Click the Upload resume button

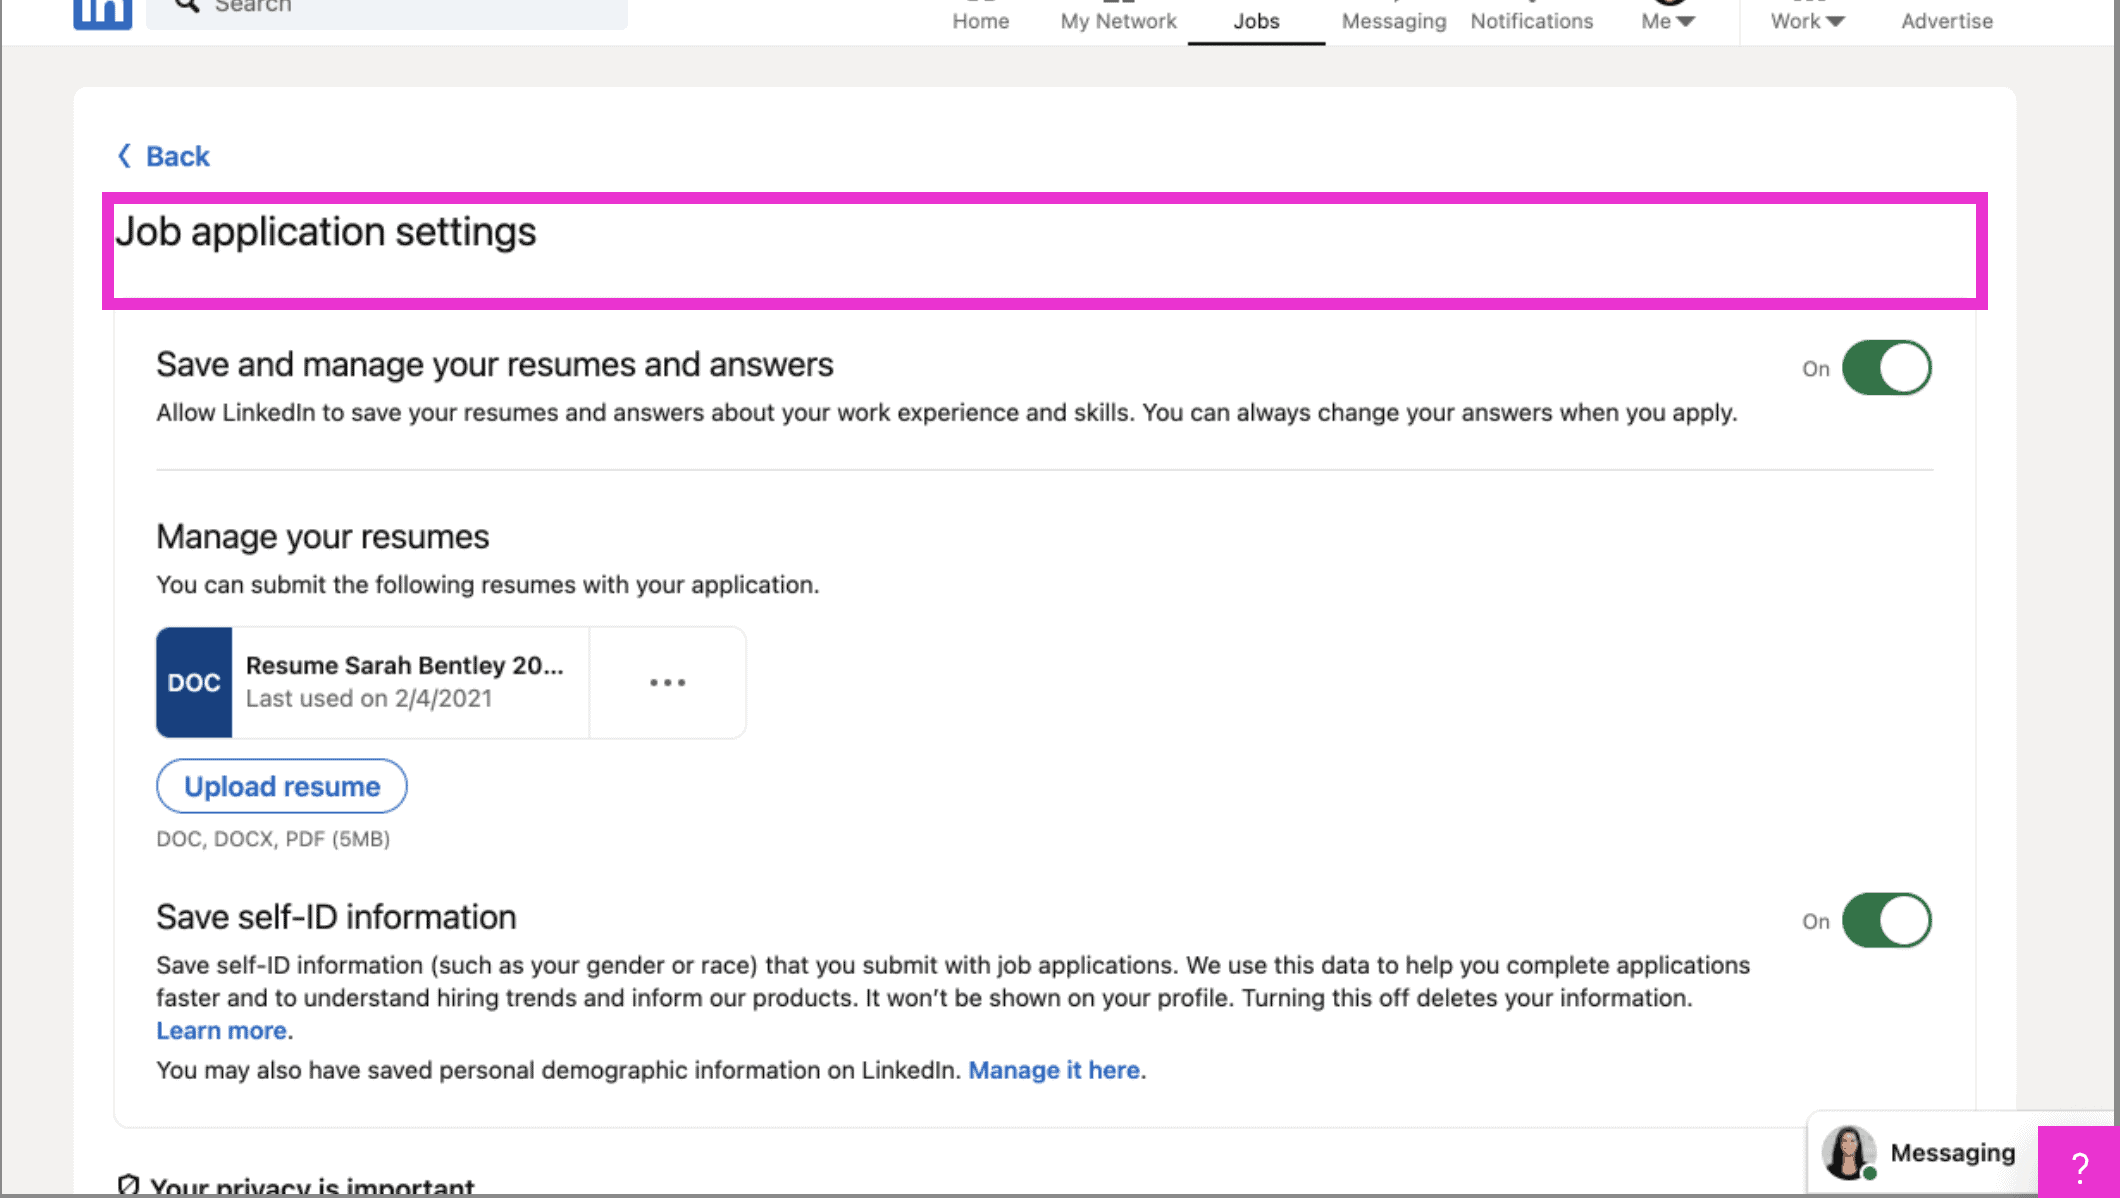click(x=281, y=786)
